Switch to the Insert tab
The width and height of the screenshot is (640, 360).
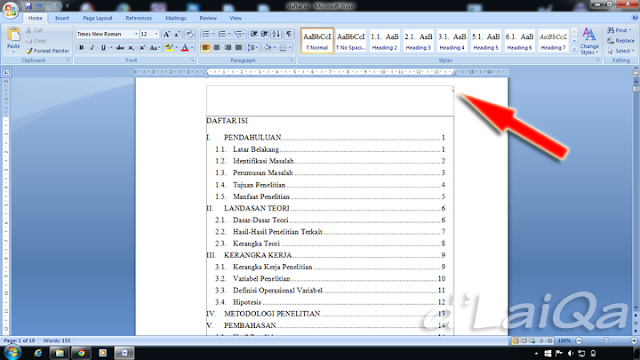[62, 18]
